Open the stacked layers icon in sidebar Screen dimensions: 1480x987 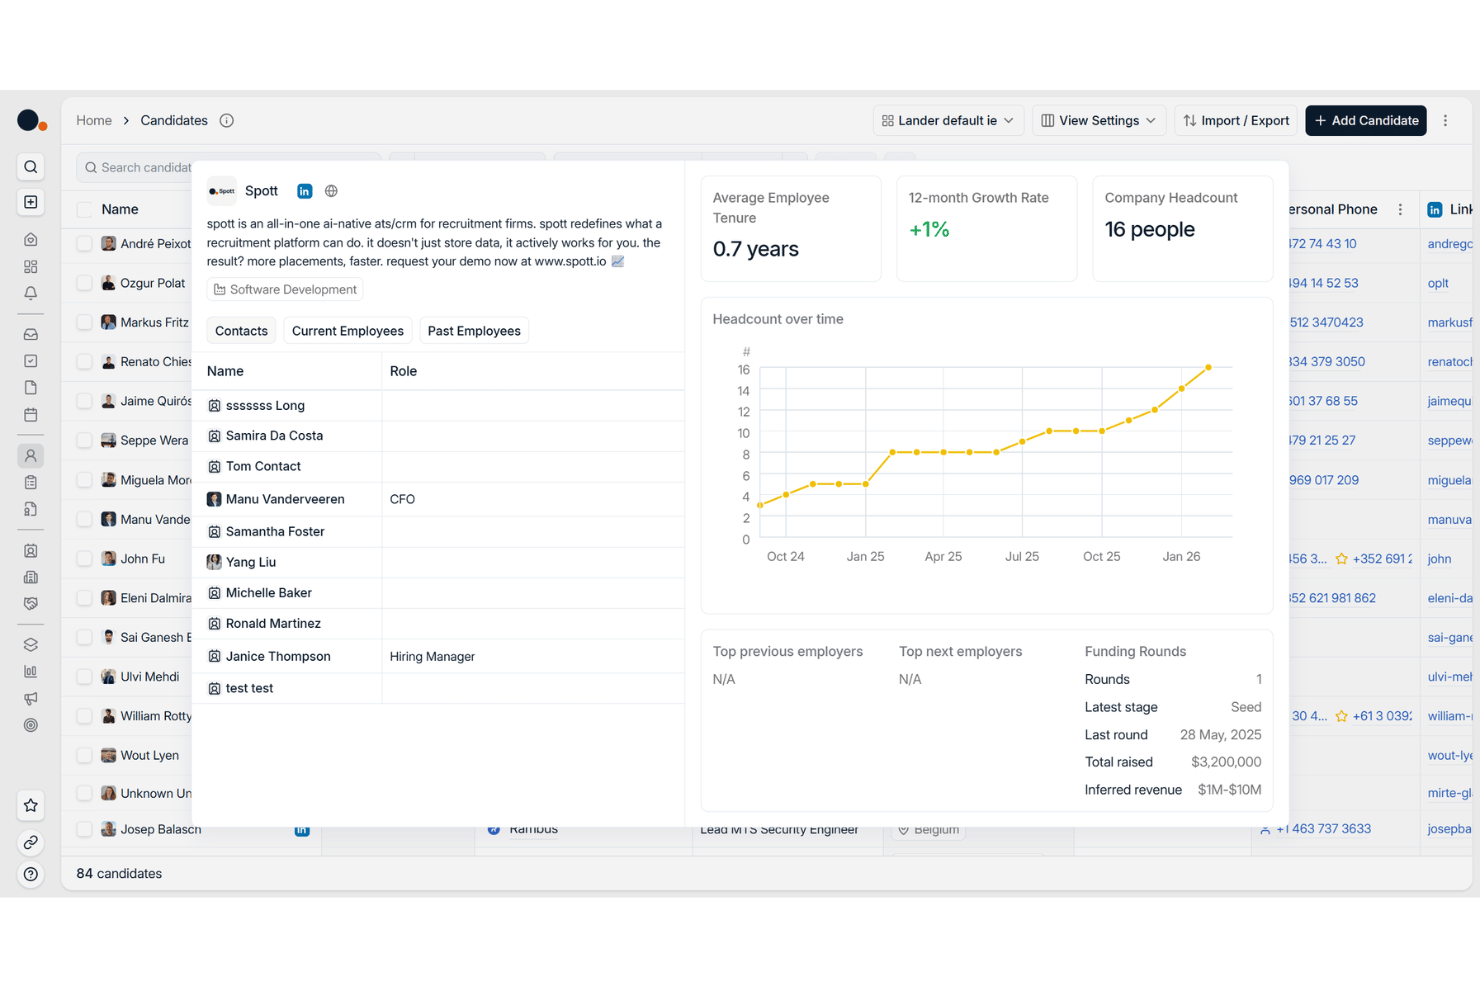31,645
